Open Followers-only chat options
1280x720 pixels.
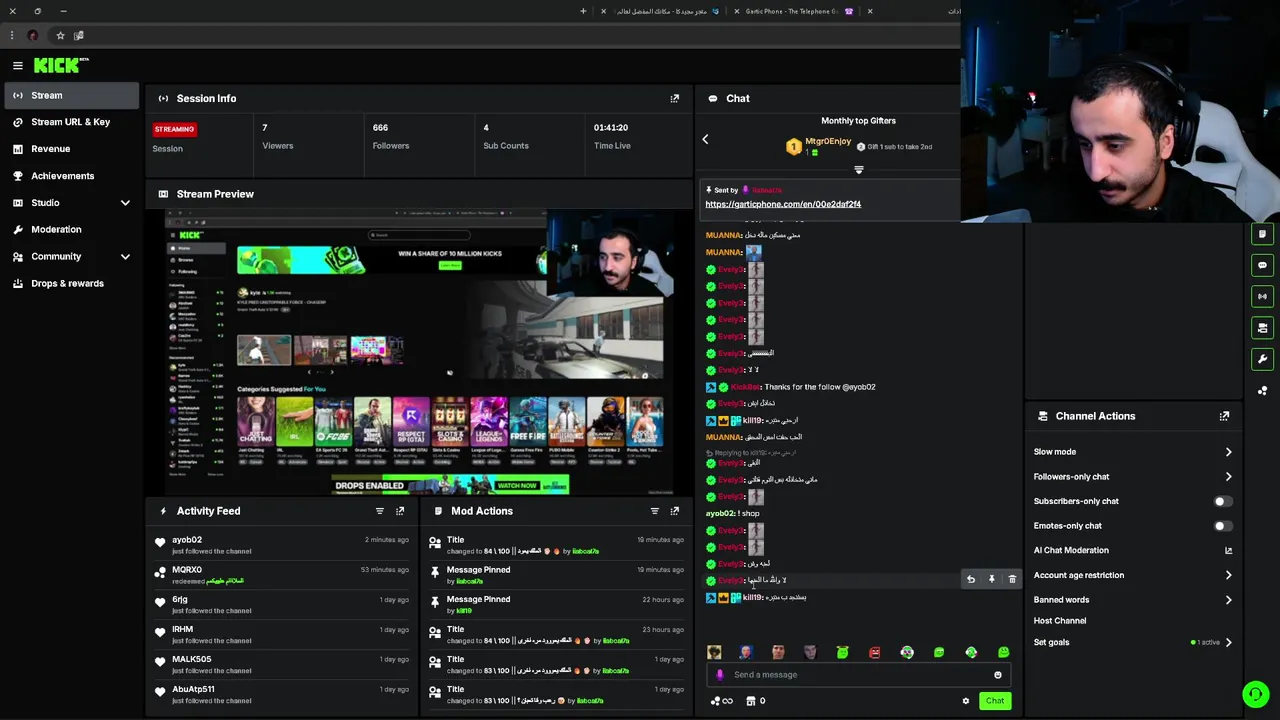(x=1132, y=477)
